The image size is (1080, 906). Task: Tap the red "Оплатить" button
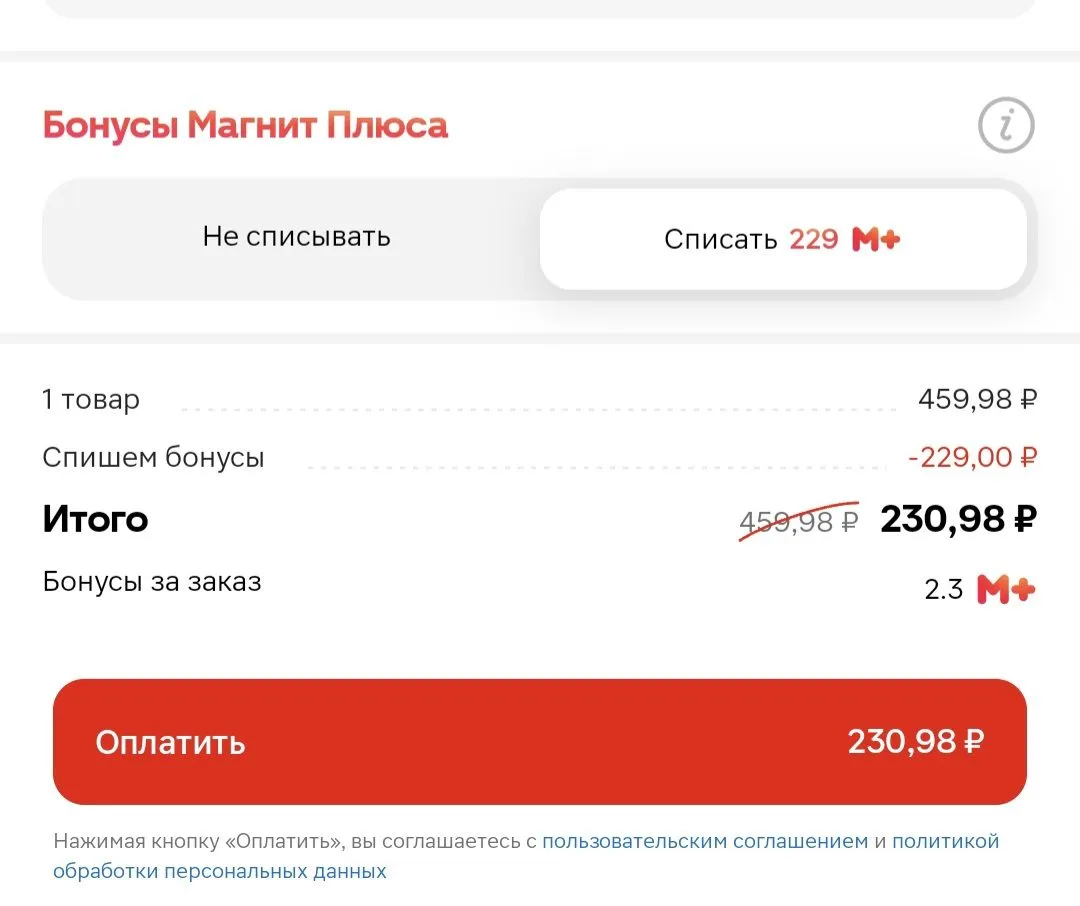pos(540,742)
